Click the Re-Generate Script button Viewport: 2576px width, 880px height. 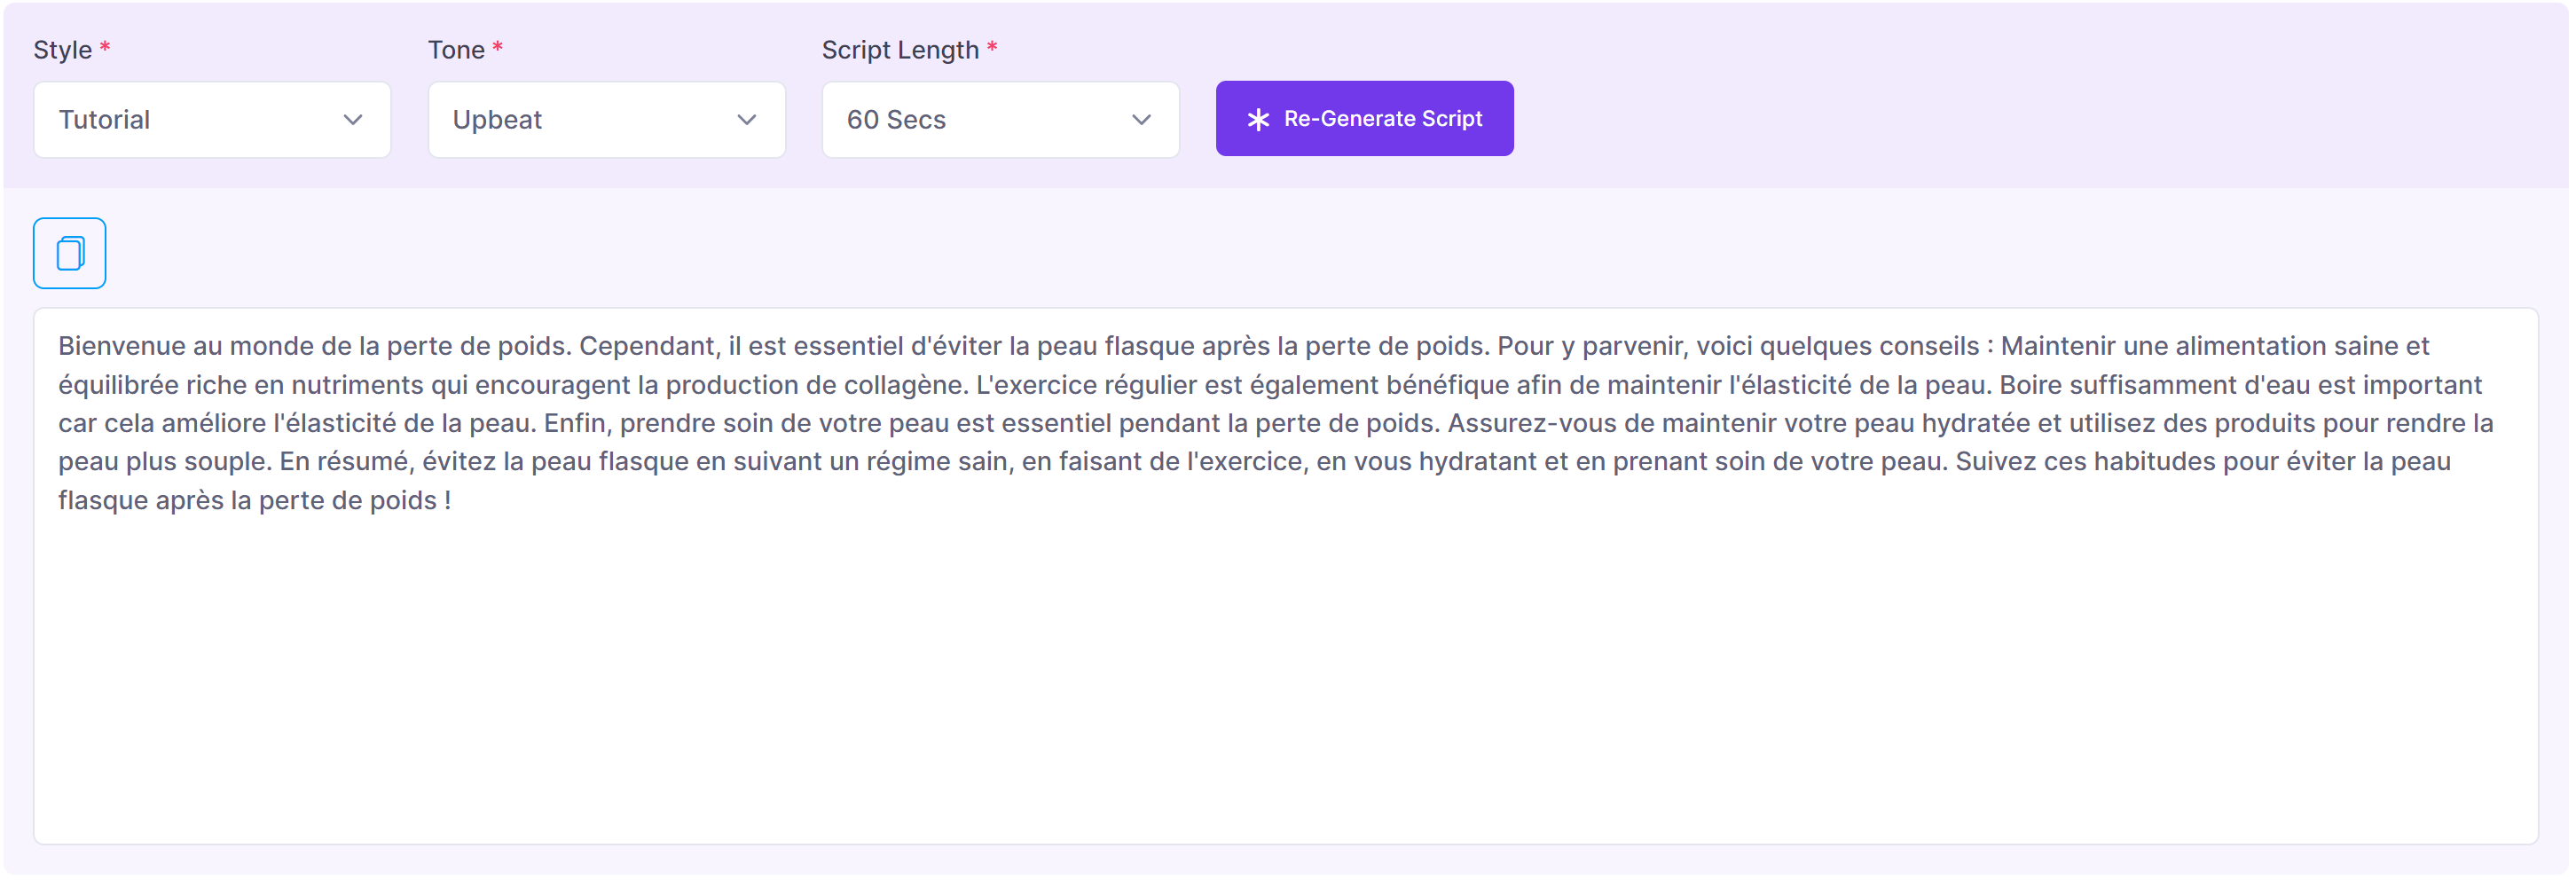pyautogui.click(x=1364, y=118)
